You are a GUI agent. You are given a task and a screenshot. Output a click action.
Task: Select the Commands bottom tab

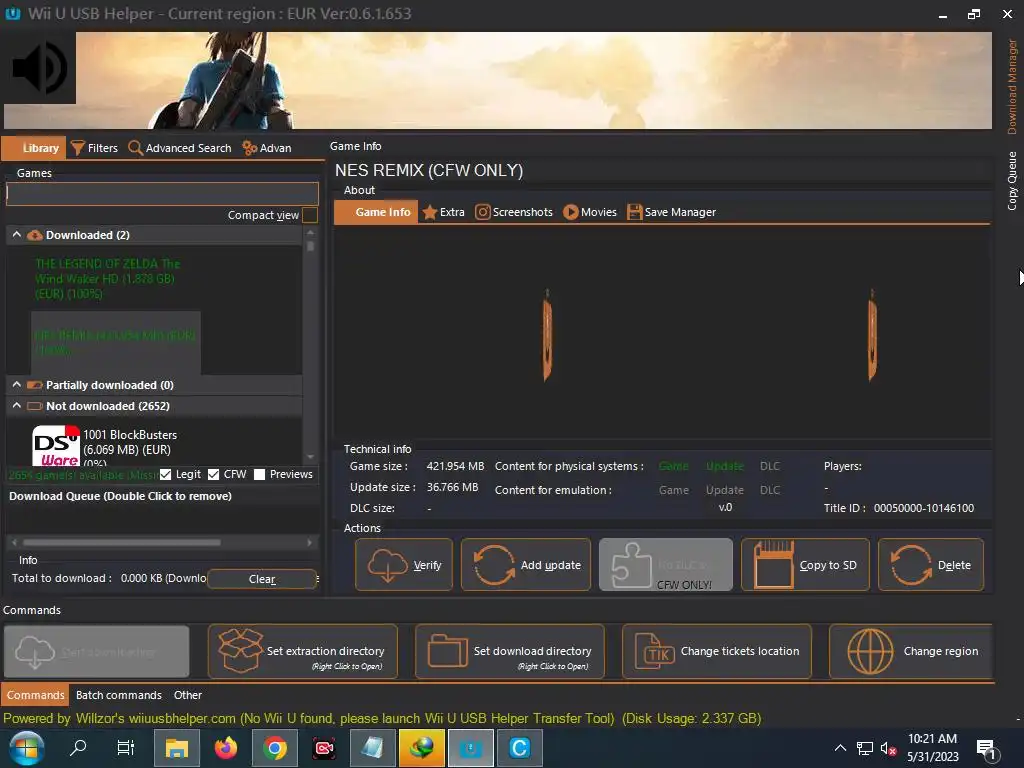pyautogui.click(x=35, y=695)
